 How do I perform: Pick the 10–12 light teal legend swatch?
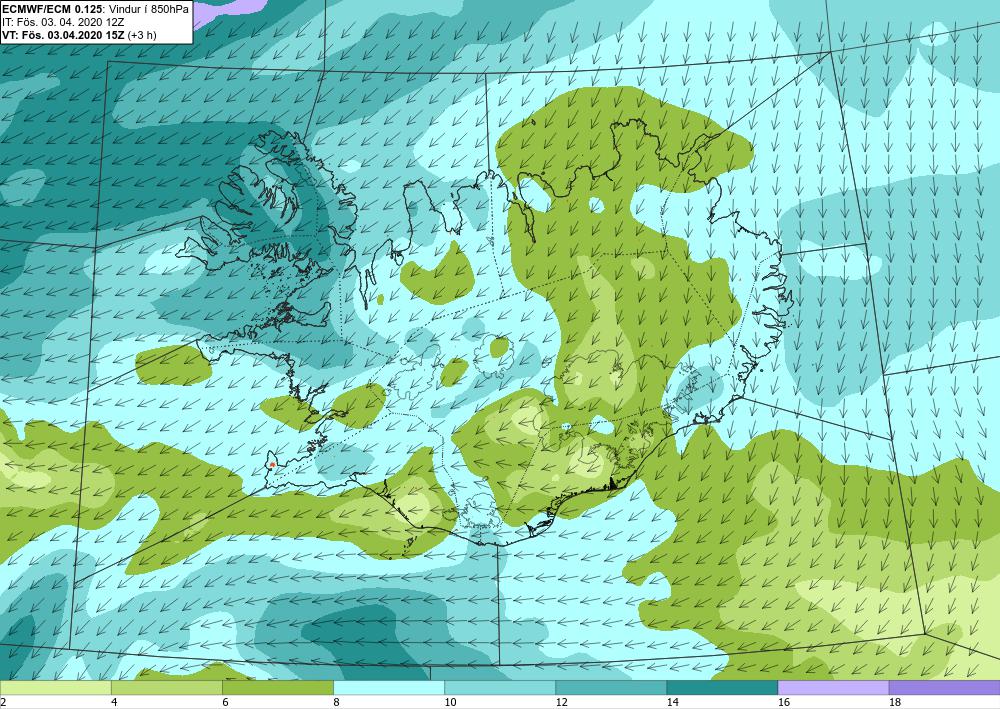(500, 687)
